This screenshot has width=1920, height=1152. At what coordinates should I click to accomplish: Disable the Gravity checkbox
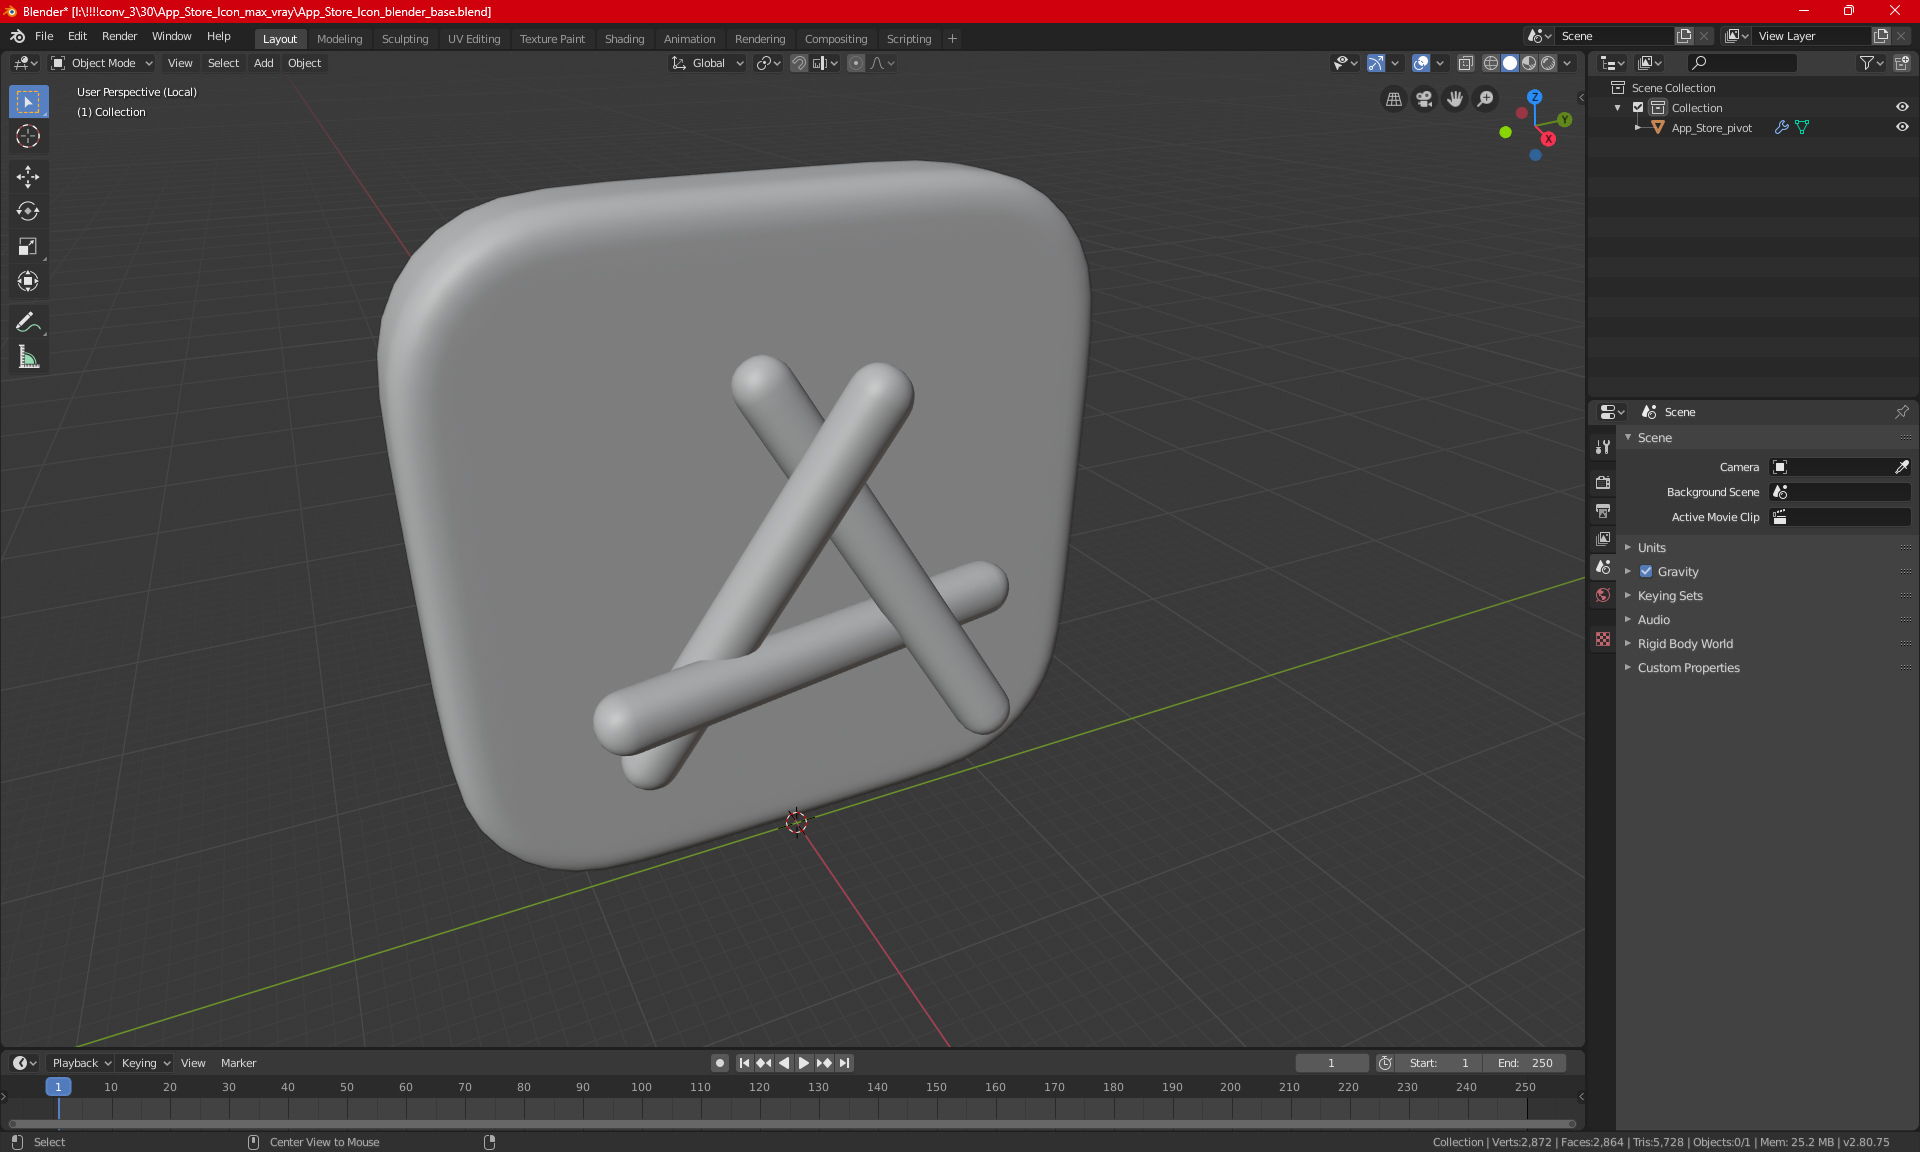pyautogui.click(x=1646, y=572)
